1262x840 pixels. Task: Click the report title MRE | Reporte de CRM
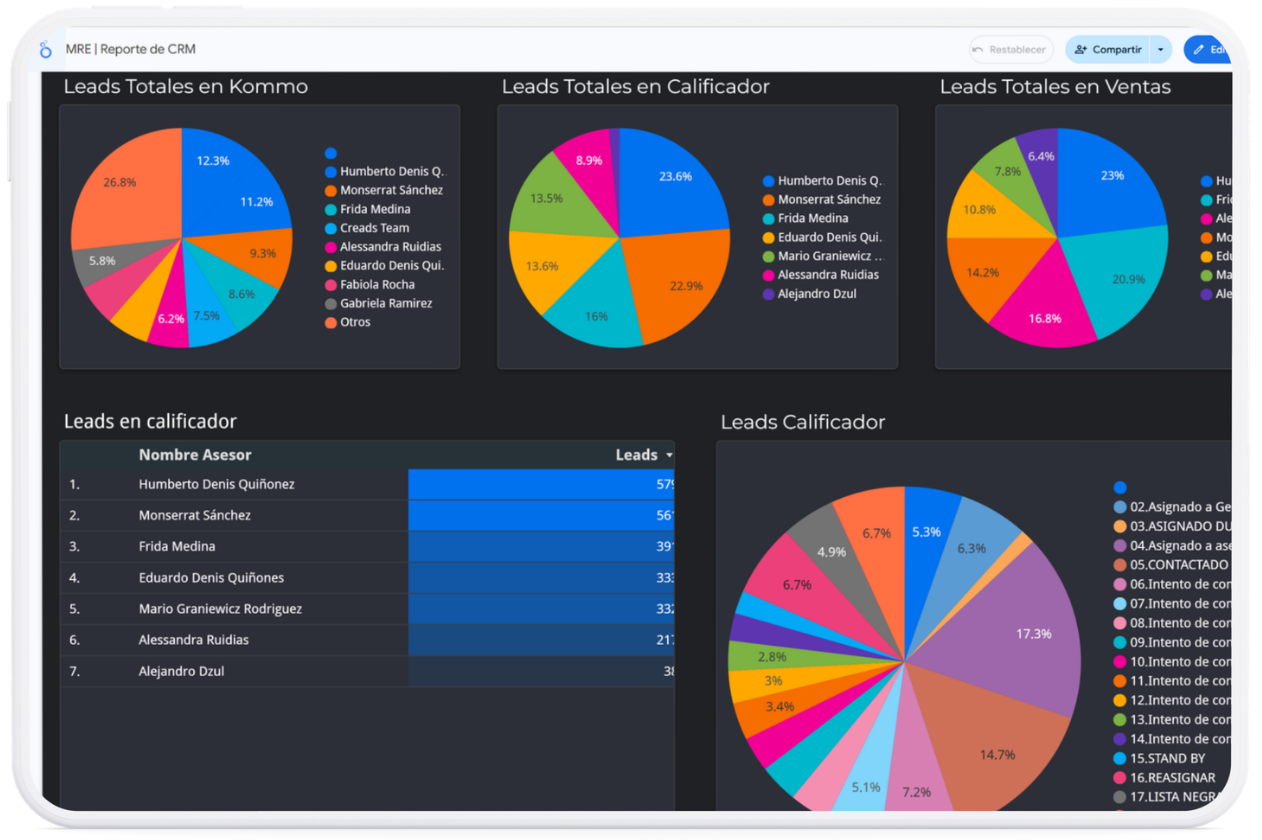[x=130, y=50]
